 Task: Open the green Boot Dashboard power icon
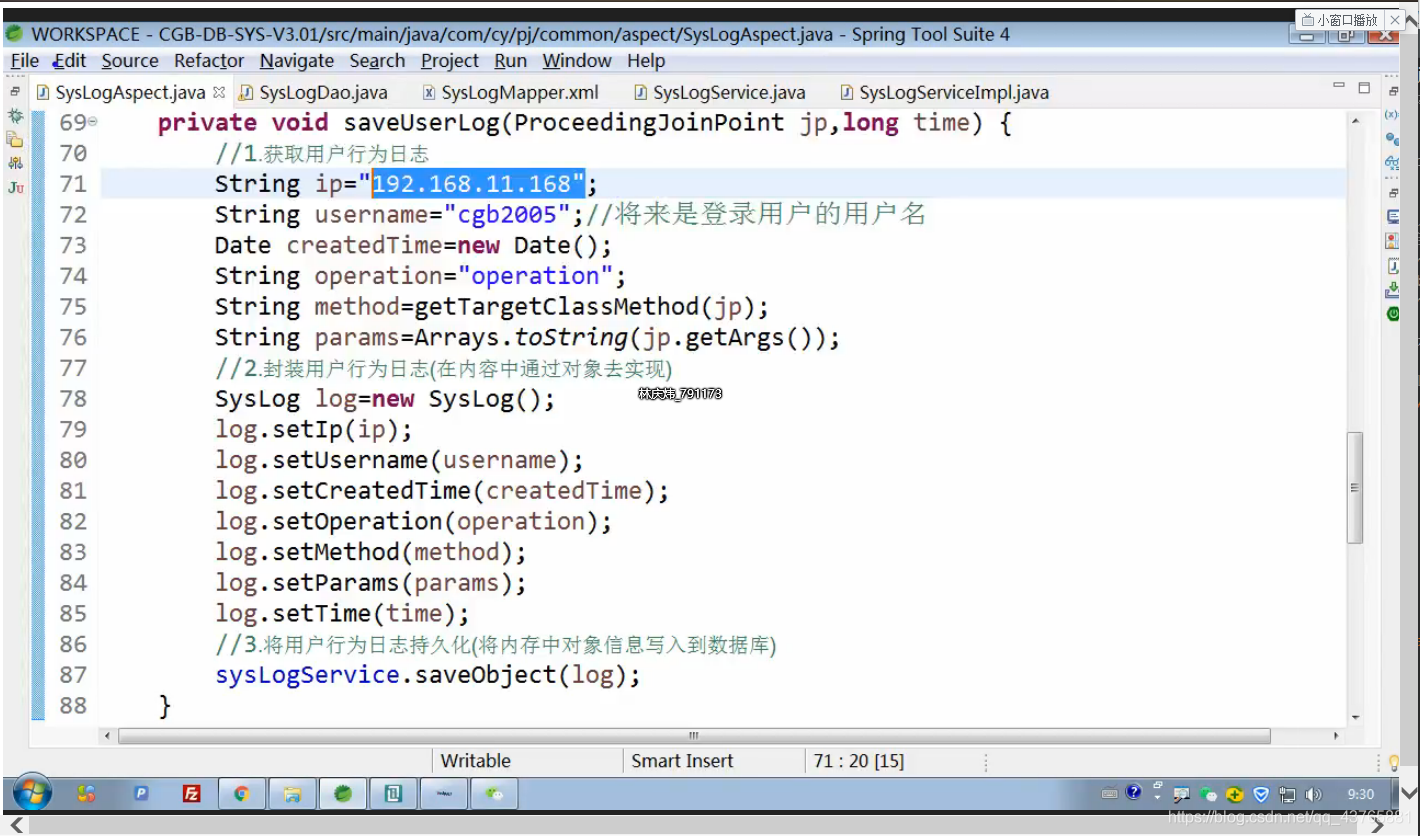(1393, 314)
